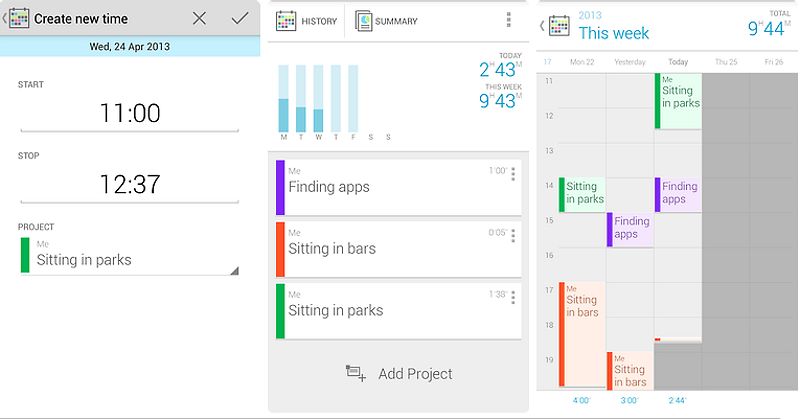Select Monday bar in weekly chart
This screenshot has width=800, height=419.
[283, 98]
